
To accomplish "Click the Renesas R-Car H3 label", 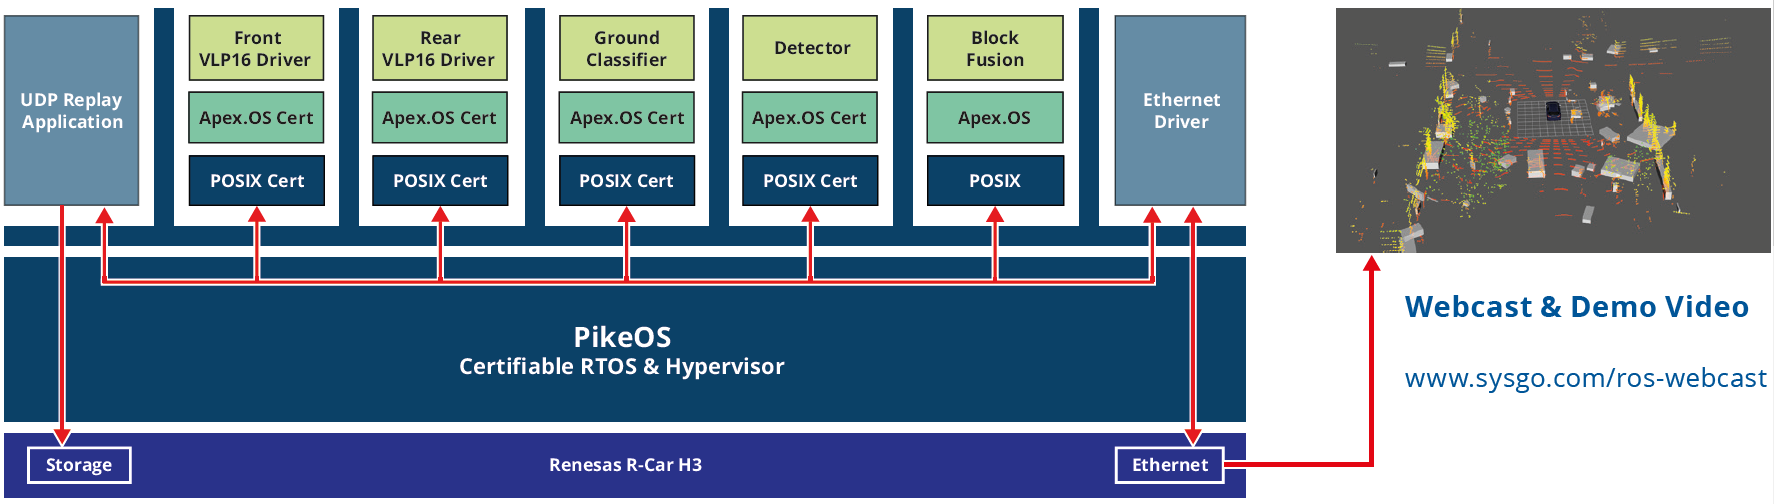I will [x=625, y=465].
